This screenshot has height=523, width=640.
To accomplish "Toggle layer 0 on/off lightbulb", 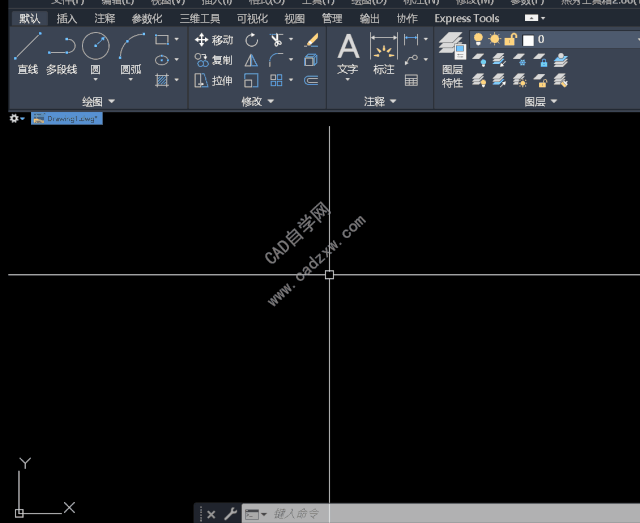I will click(478, 39).
